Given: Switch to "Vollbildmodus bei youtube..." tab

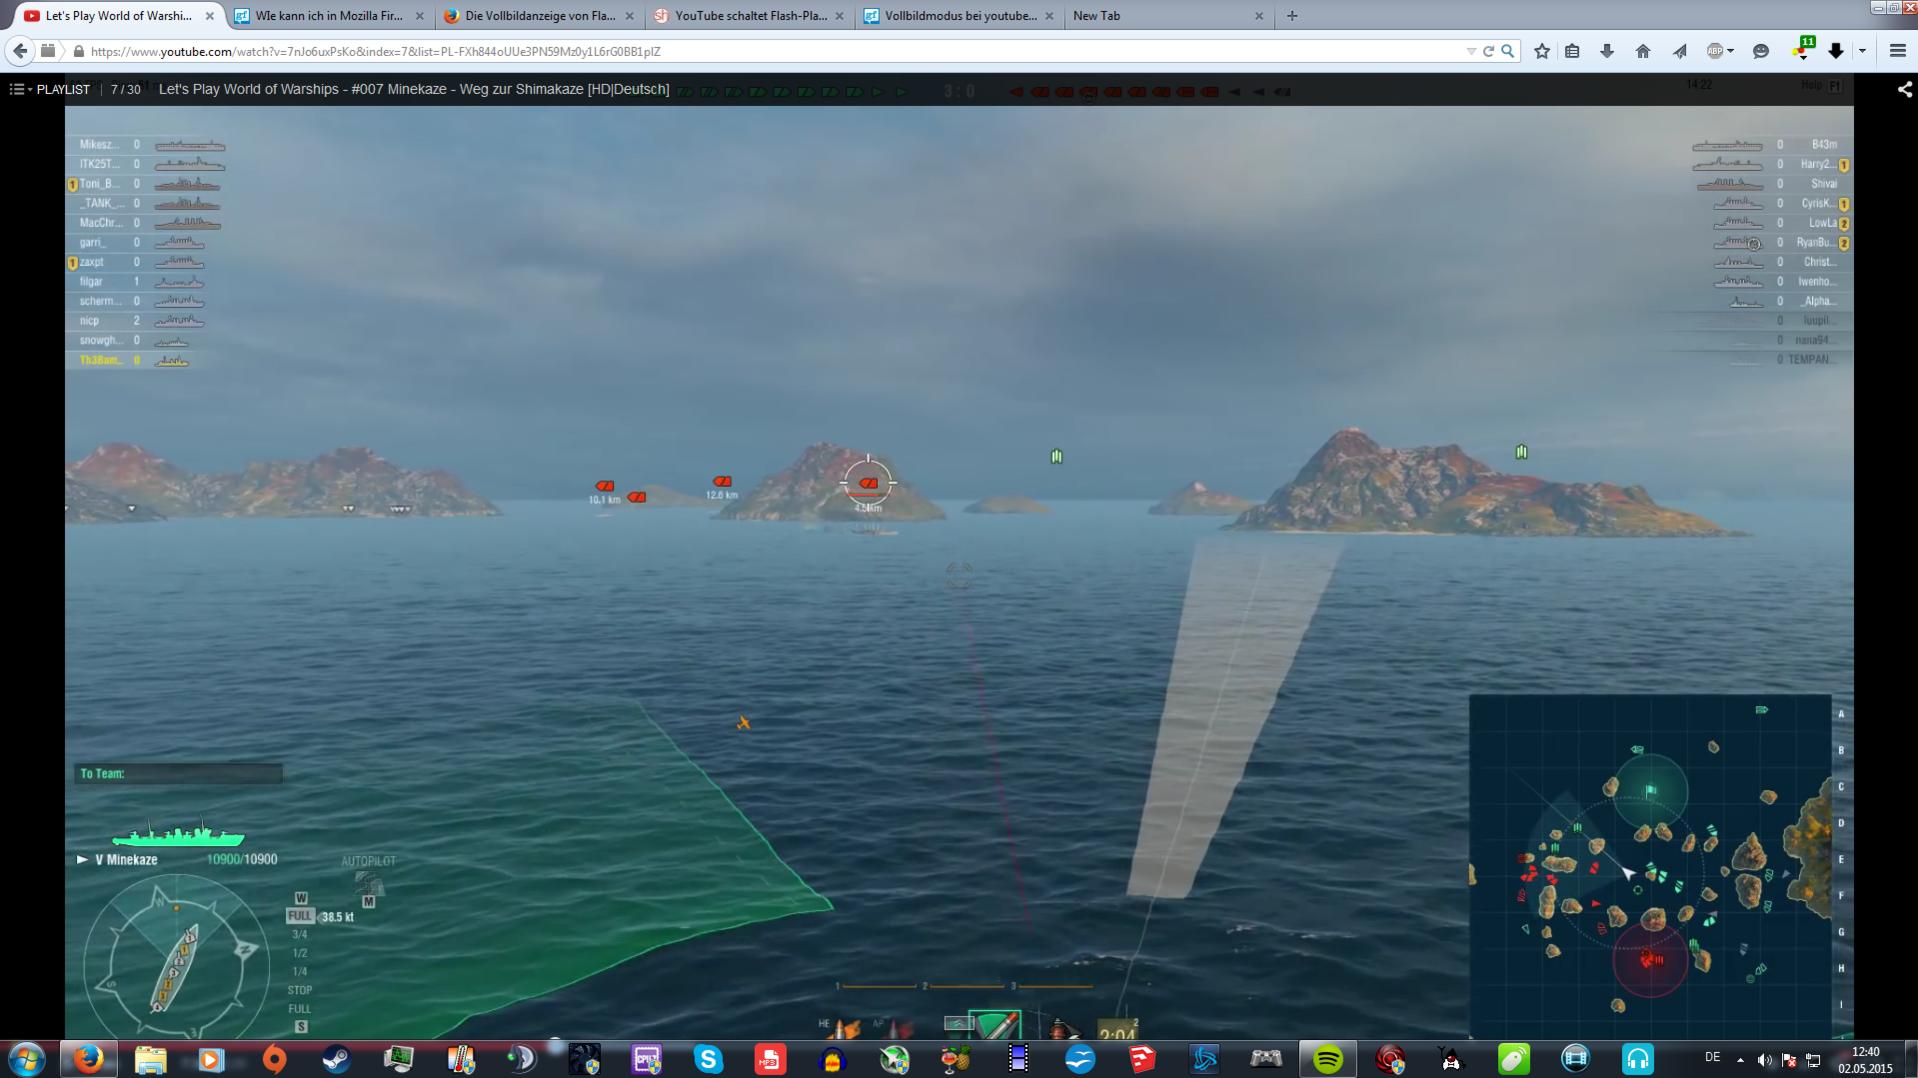Looking at the screenshot, I should tap(958, 16).
